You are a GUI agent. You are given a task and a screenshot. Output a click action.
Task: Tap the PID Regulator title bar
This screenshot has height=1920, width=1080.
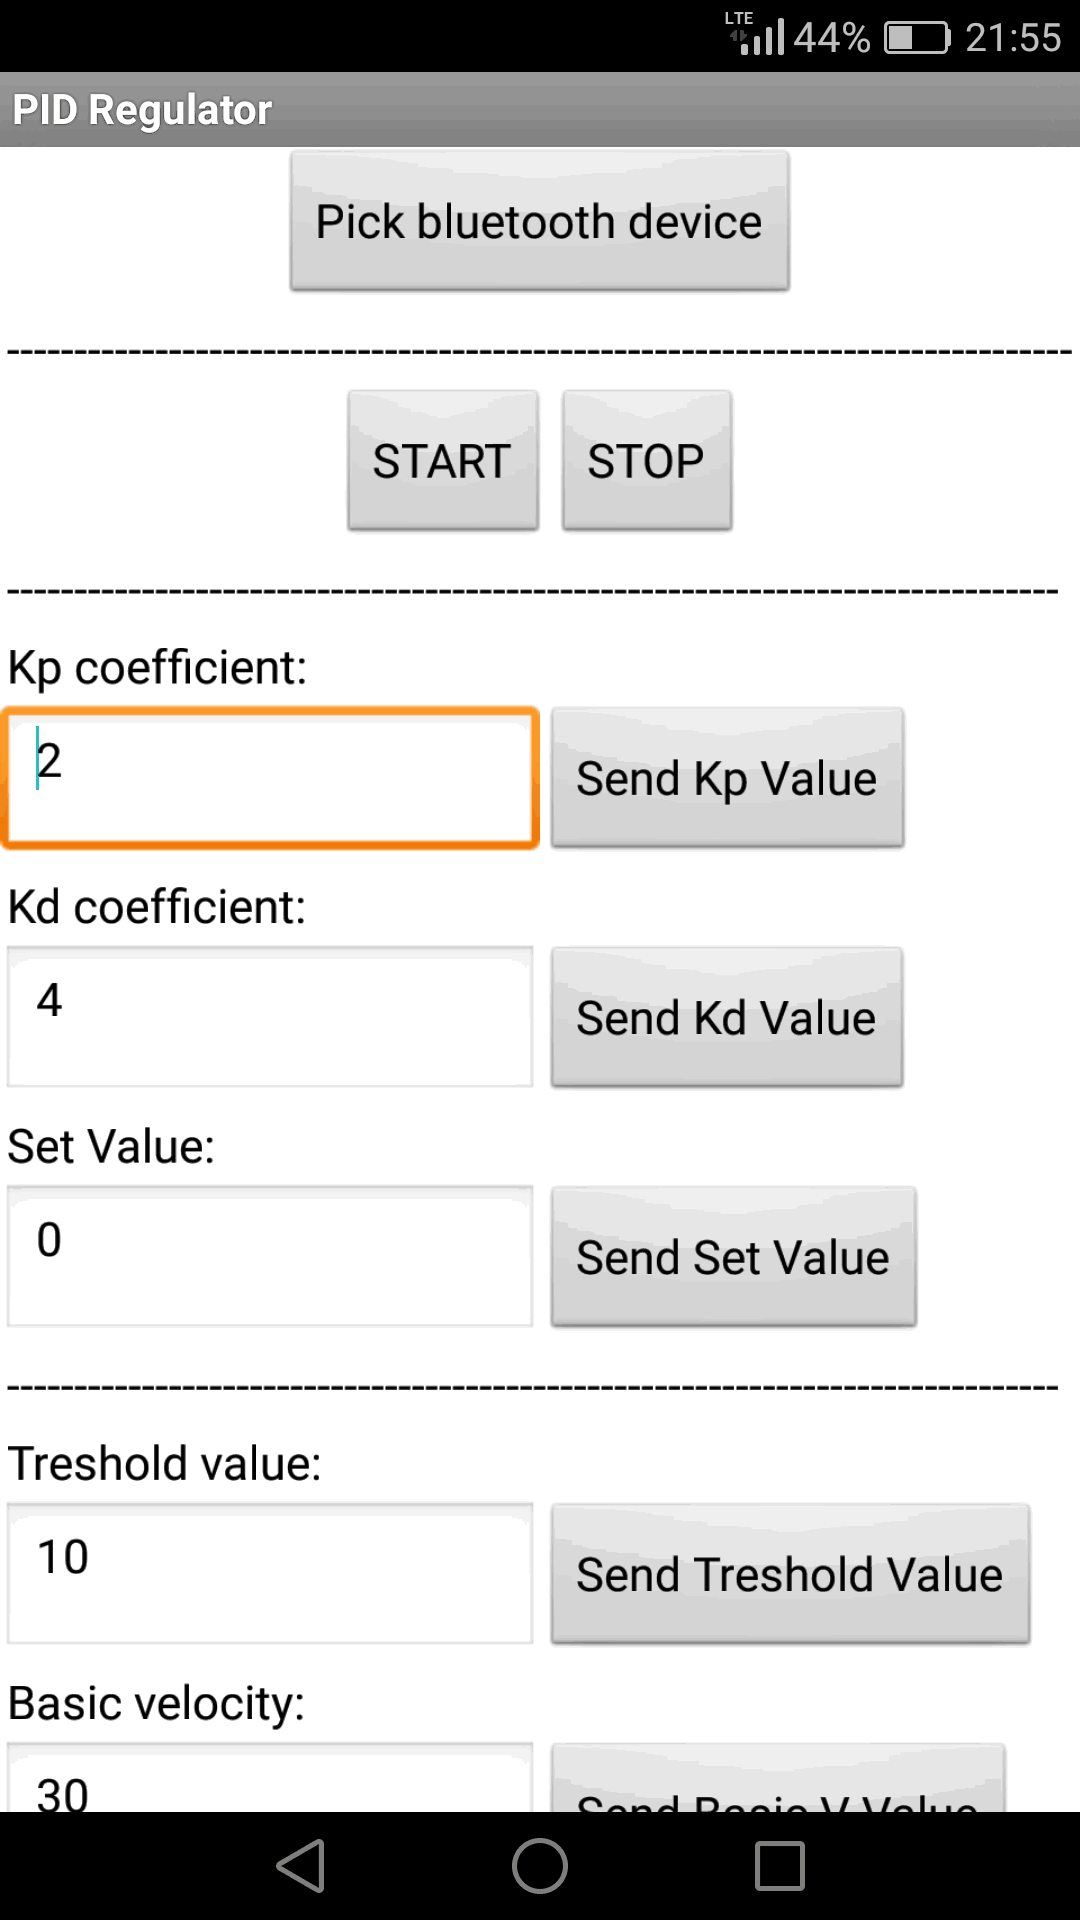point(540,109)
